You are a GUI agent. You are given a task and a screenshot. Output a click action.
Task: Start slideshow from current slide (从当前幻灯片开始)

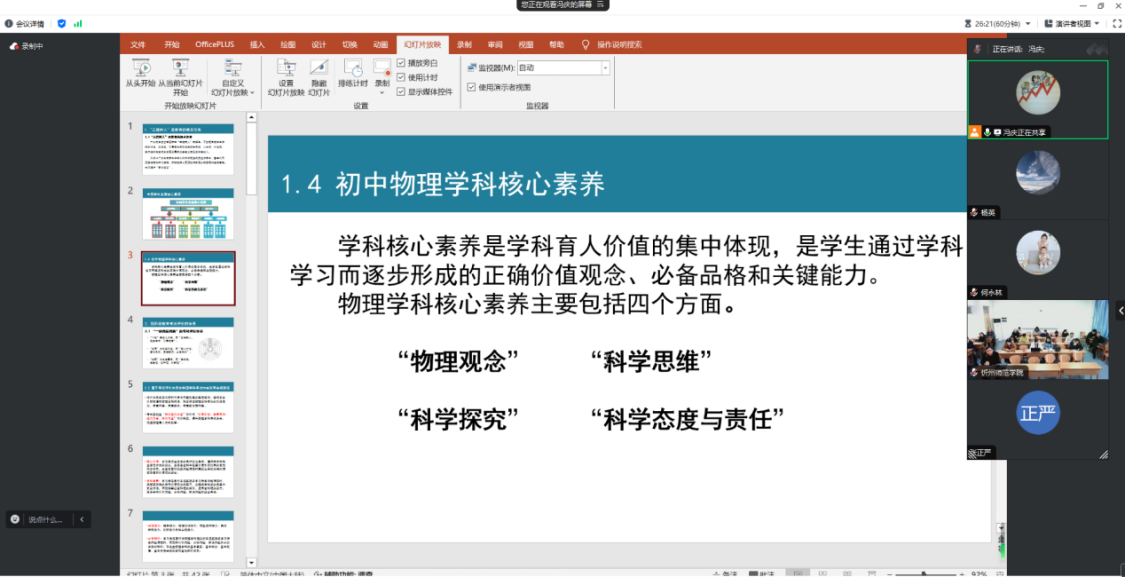click(180, 68)
